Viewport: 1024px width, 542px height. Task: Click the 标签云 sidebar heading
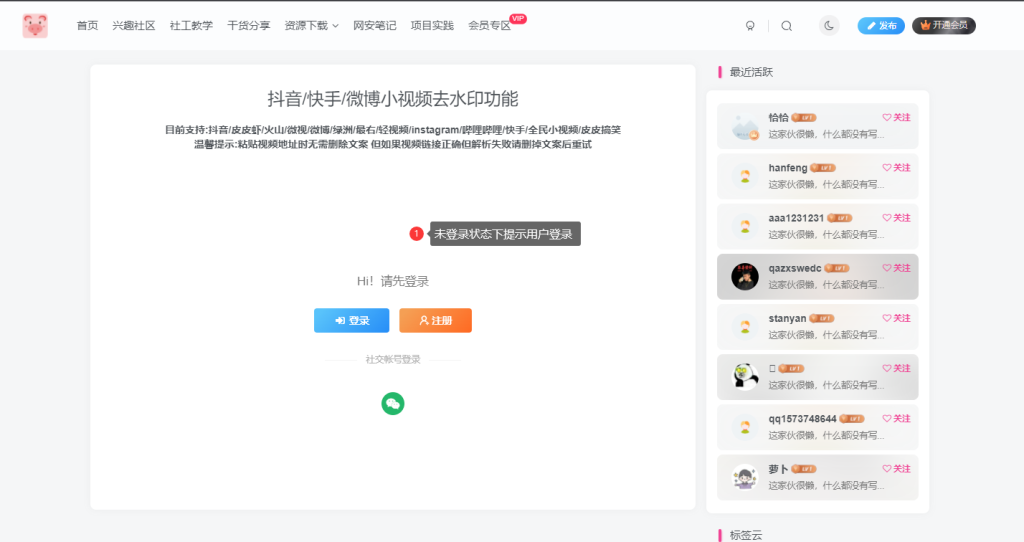pyautogui.click(x=746, y=535)
